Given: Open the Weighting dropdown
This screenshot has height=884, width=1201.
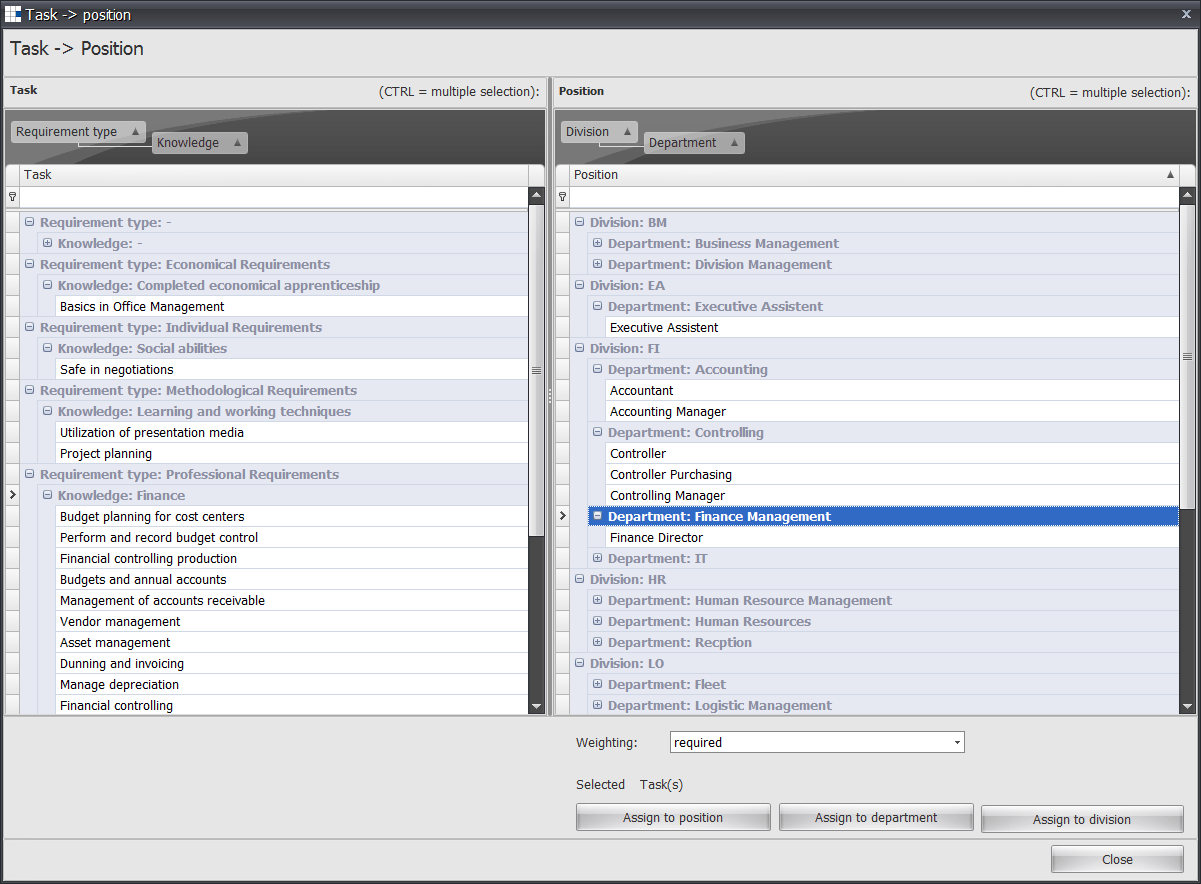Looking at the screenshot, I should [x=957, y=743].
